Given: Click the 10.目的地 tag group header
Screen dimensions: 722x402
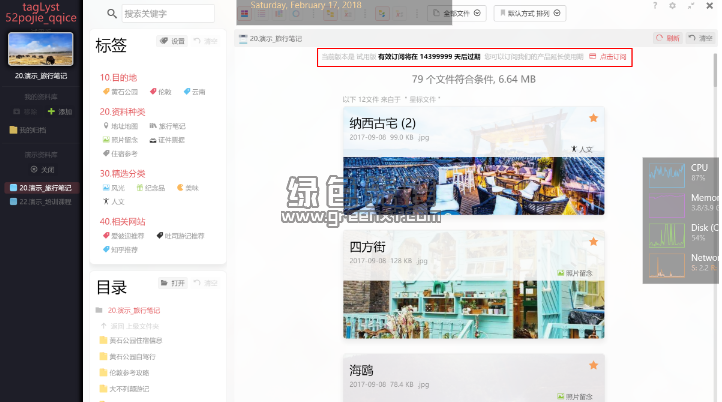Looking at the screenshot, I should pos(118,77).
